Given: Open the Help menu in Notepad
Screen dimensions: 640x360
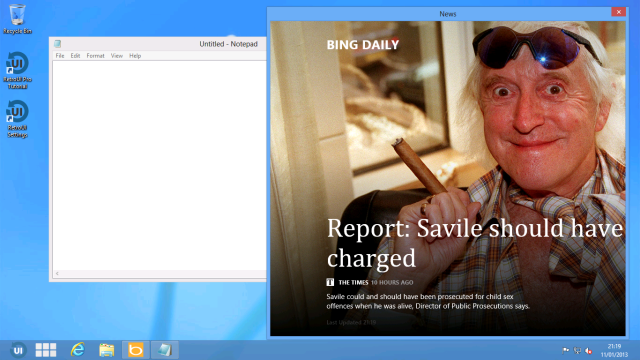Looking at the screenshot, I should click(x=135, y=56).
